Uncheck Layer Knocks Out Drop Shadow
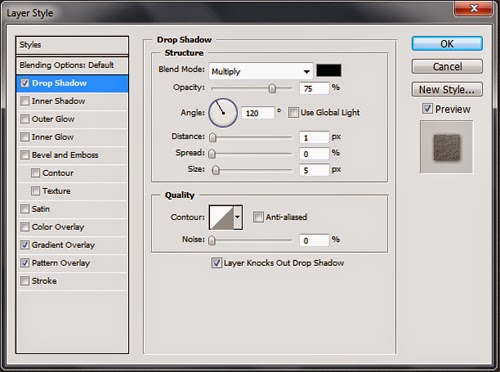 [217, 263]
